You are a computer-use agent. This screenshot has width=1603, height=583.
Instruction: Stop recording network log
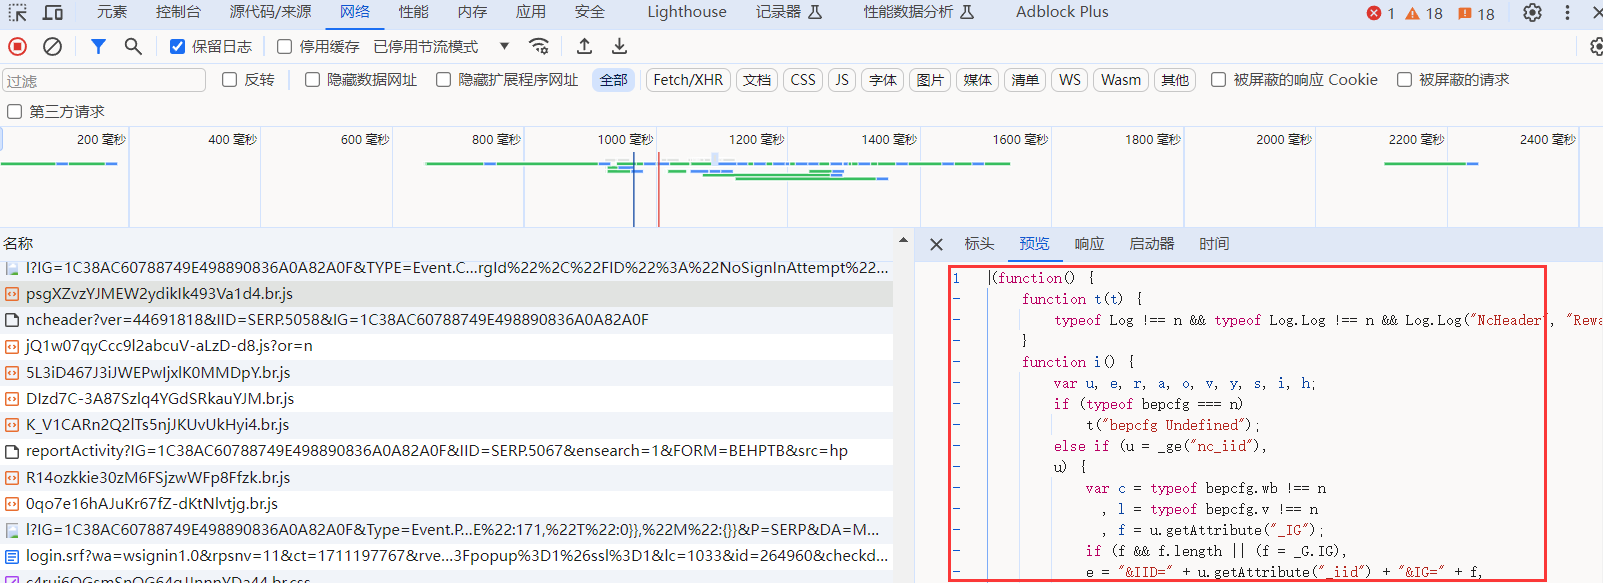[x=18, y=46]
